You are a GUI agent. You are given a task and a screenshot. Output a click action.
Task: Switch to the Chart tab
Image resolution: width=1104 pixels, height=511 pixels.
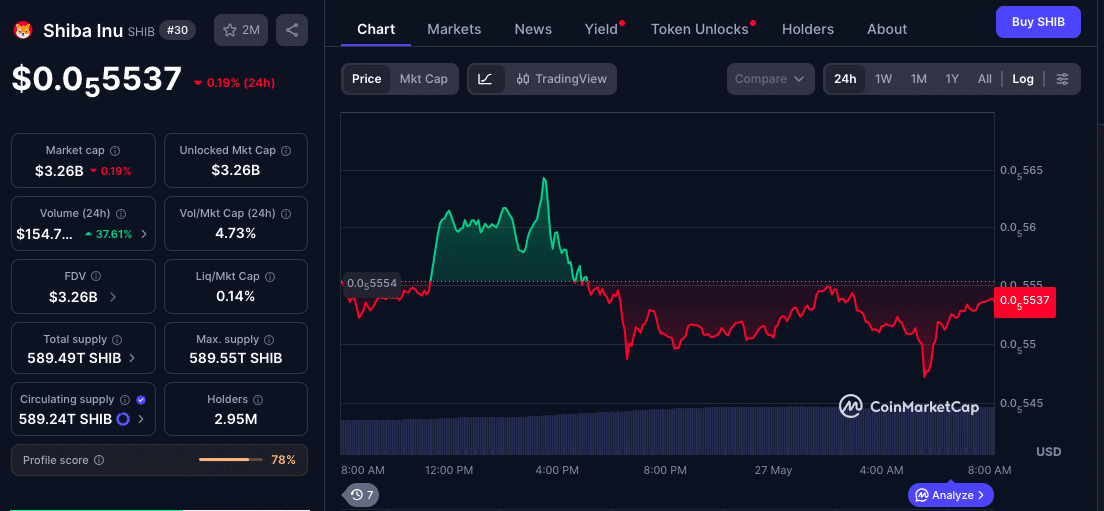pos(376,30)
